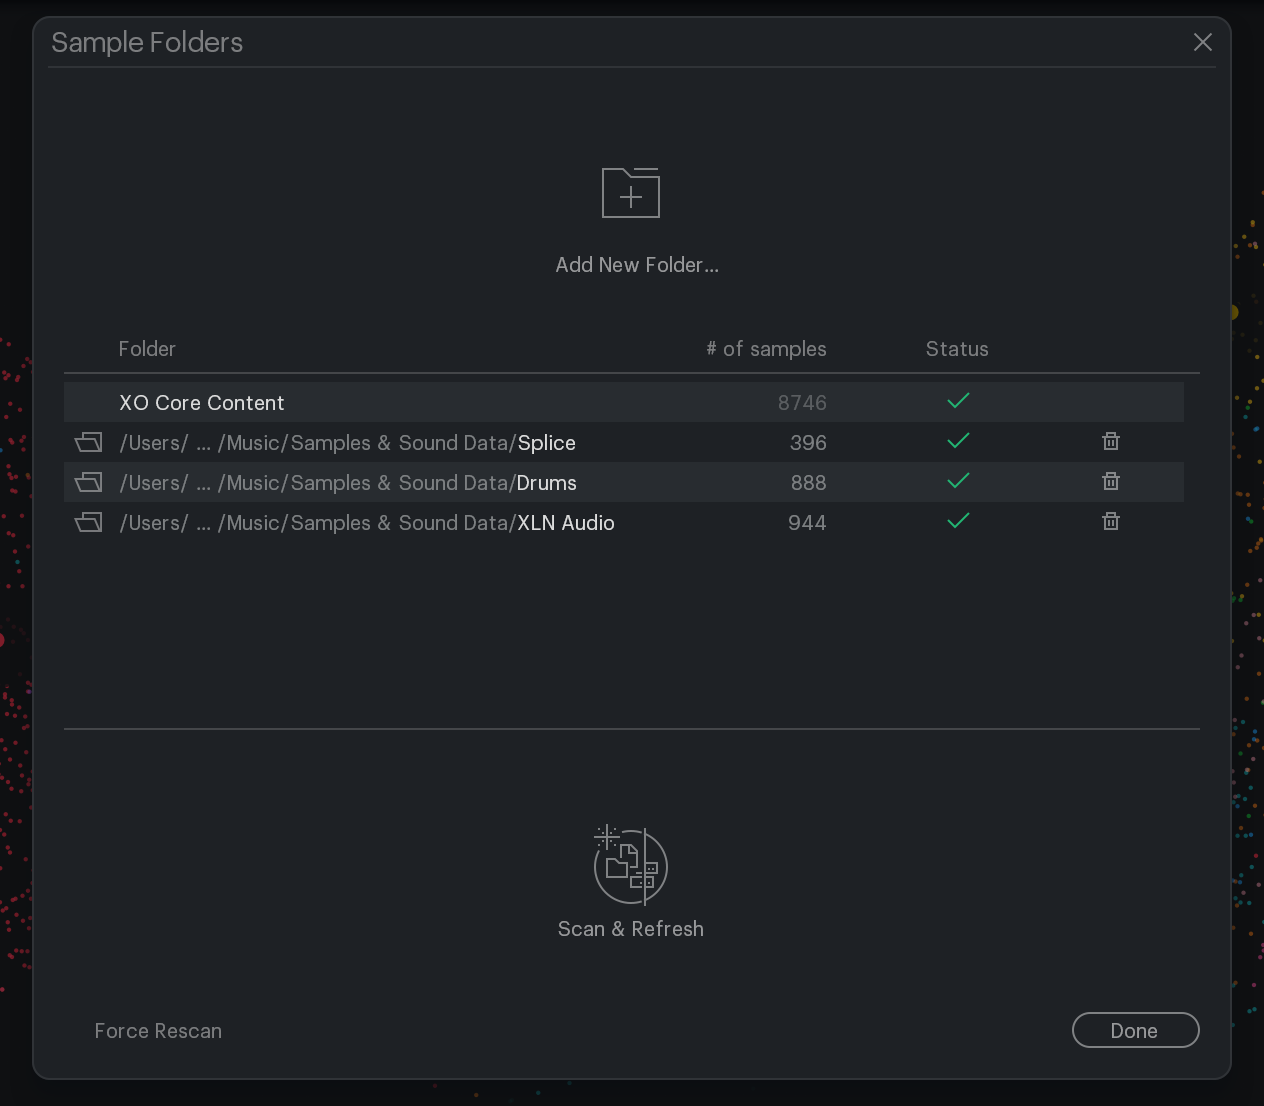Click the status checkmark for Splice
The height and width of the screenshot is (1106, 1264).
958,441
